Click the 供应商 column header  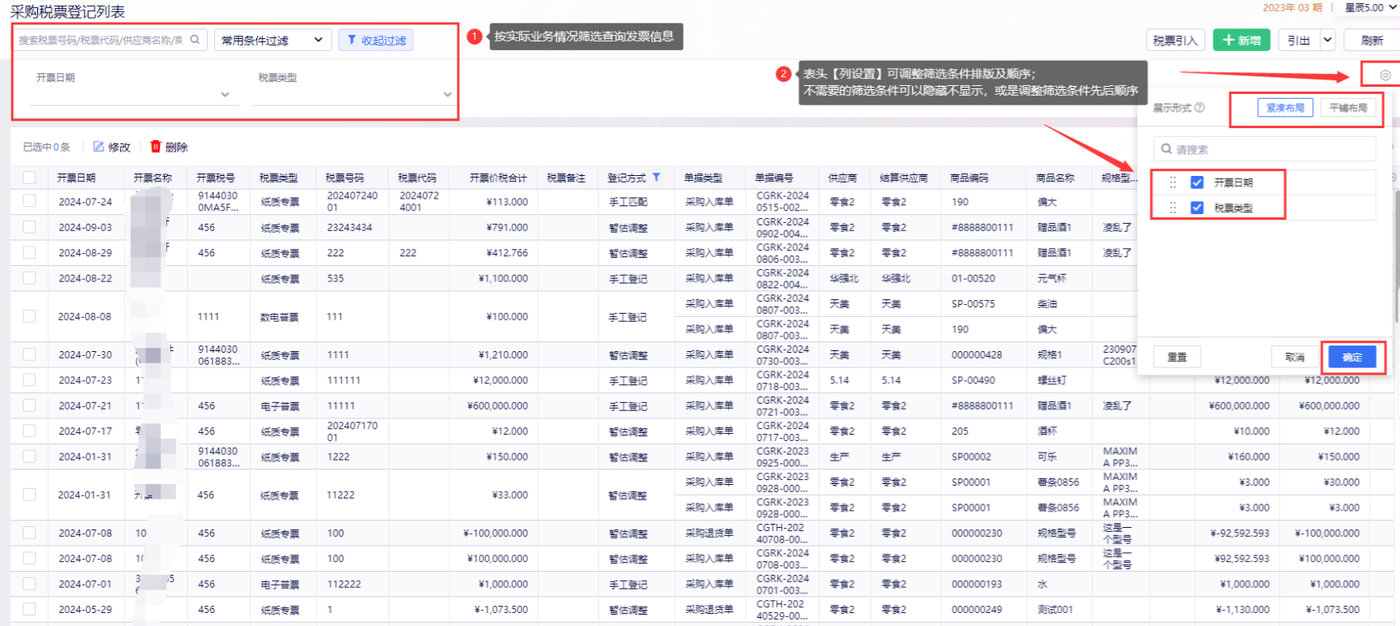[x=842, y=177]
